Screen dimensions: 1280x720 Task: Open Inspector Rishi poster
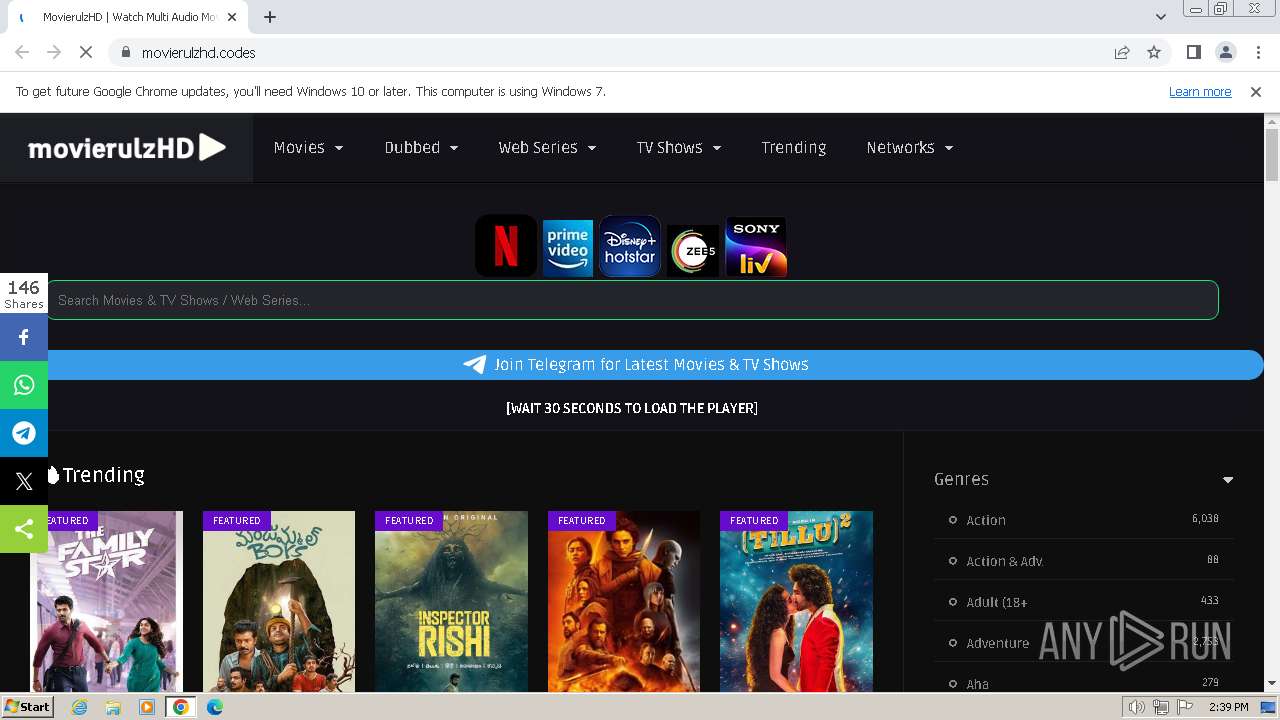451,601
